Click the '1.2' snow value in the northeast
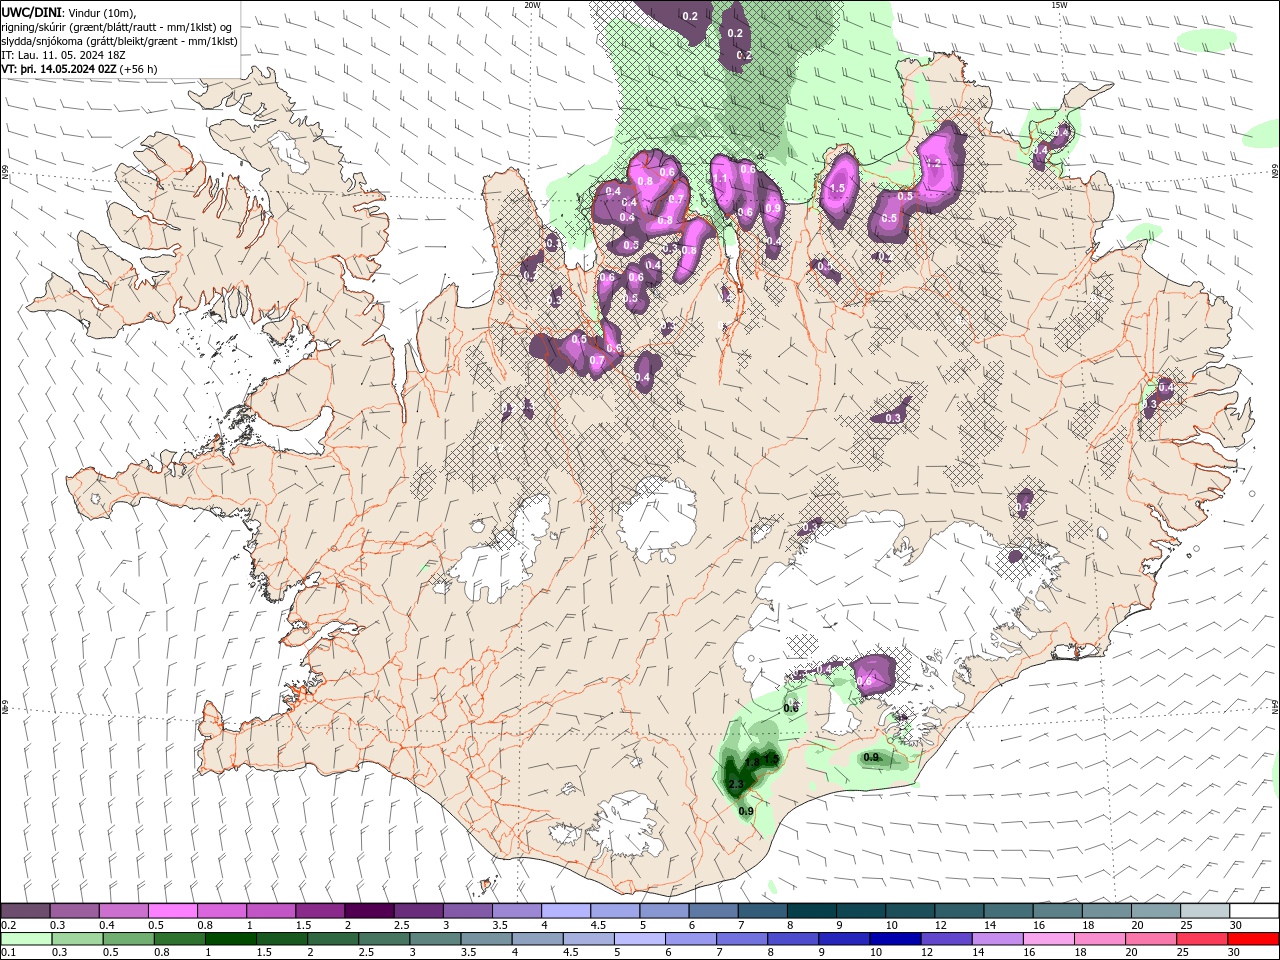Screen dimensions: 1280x960 [x=935, y=162]
